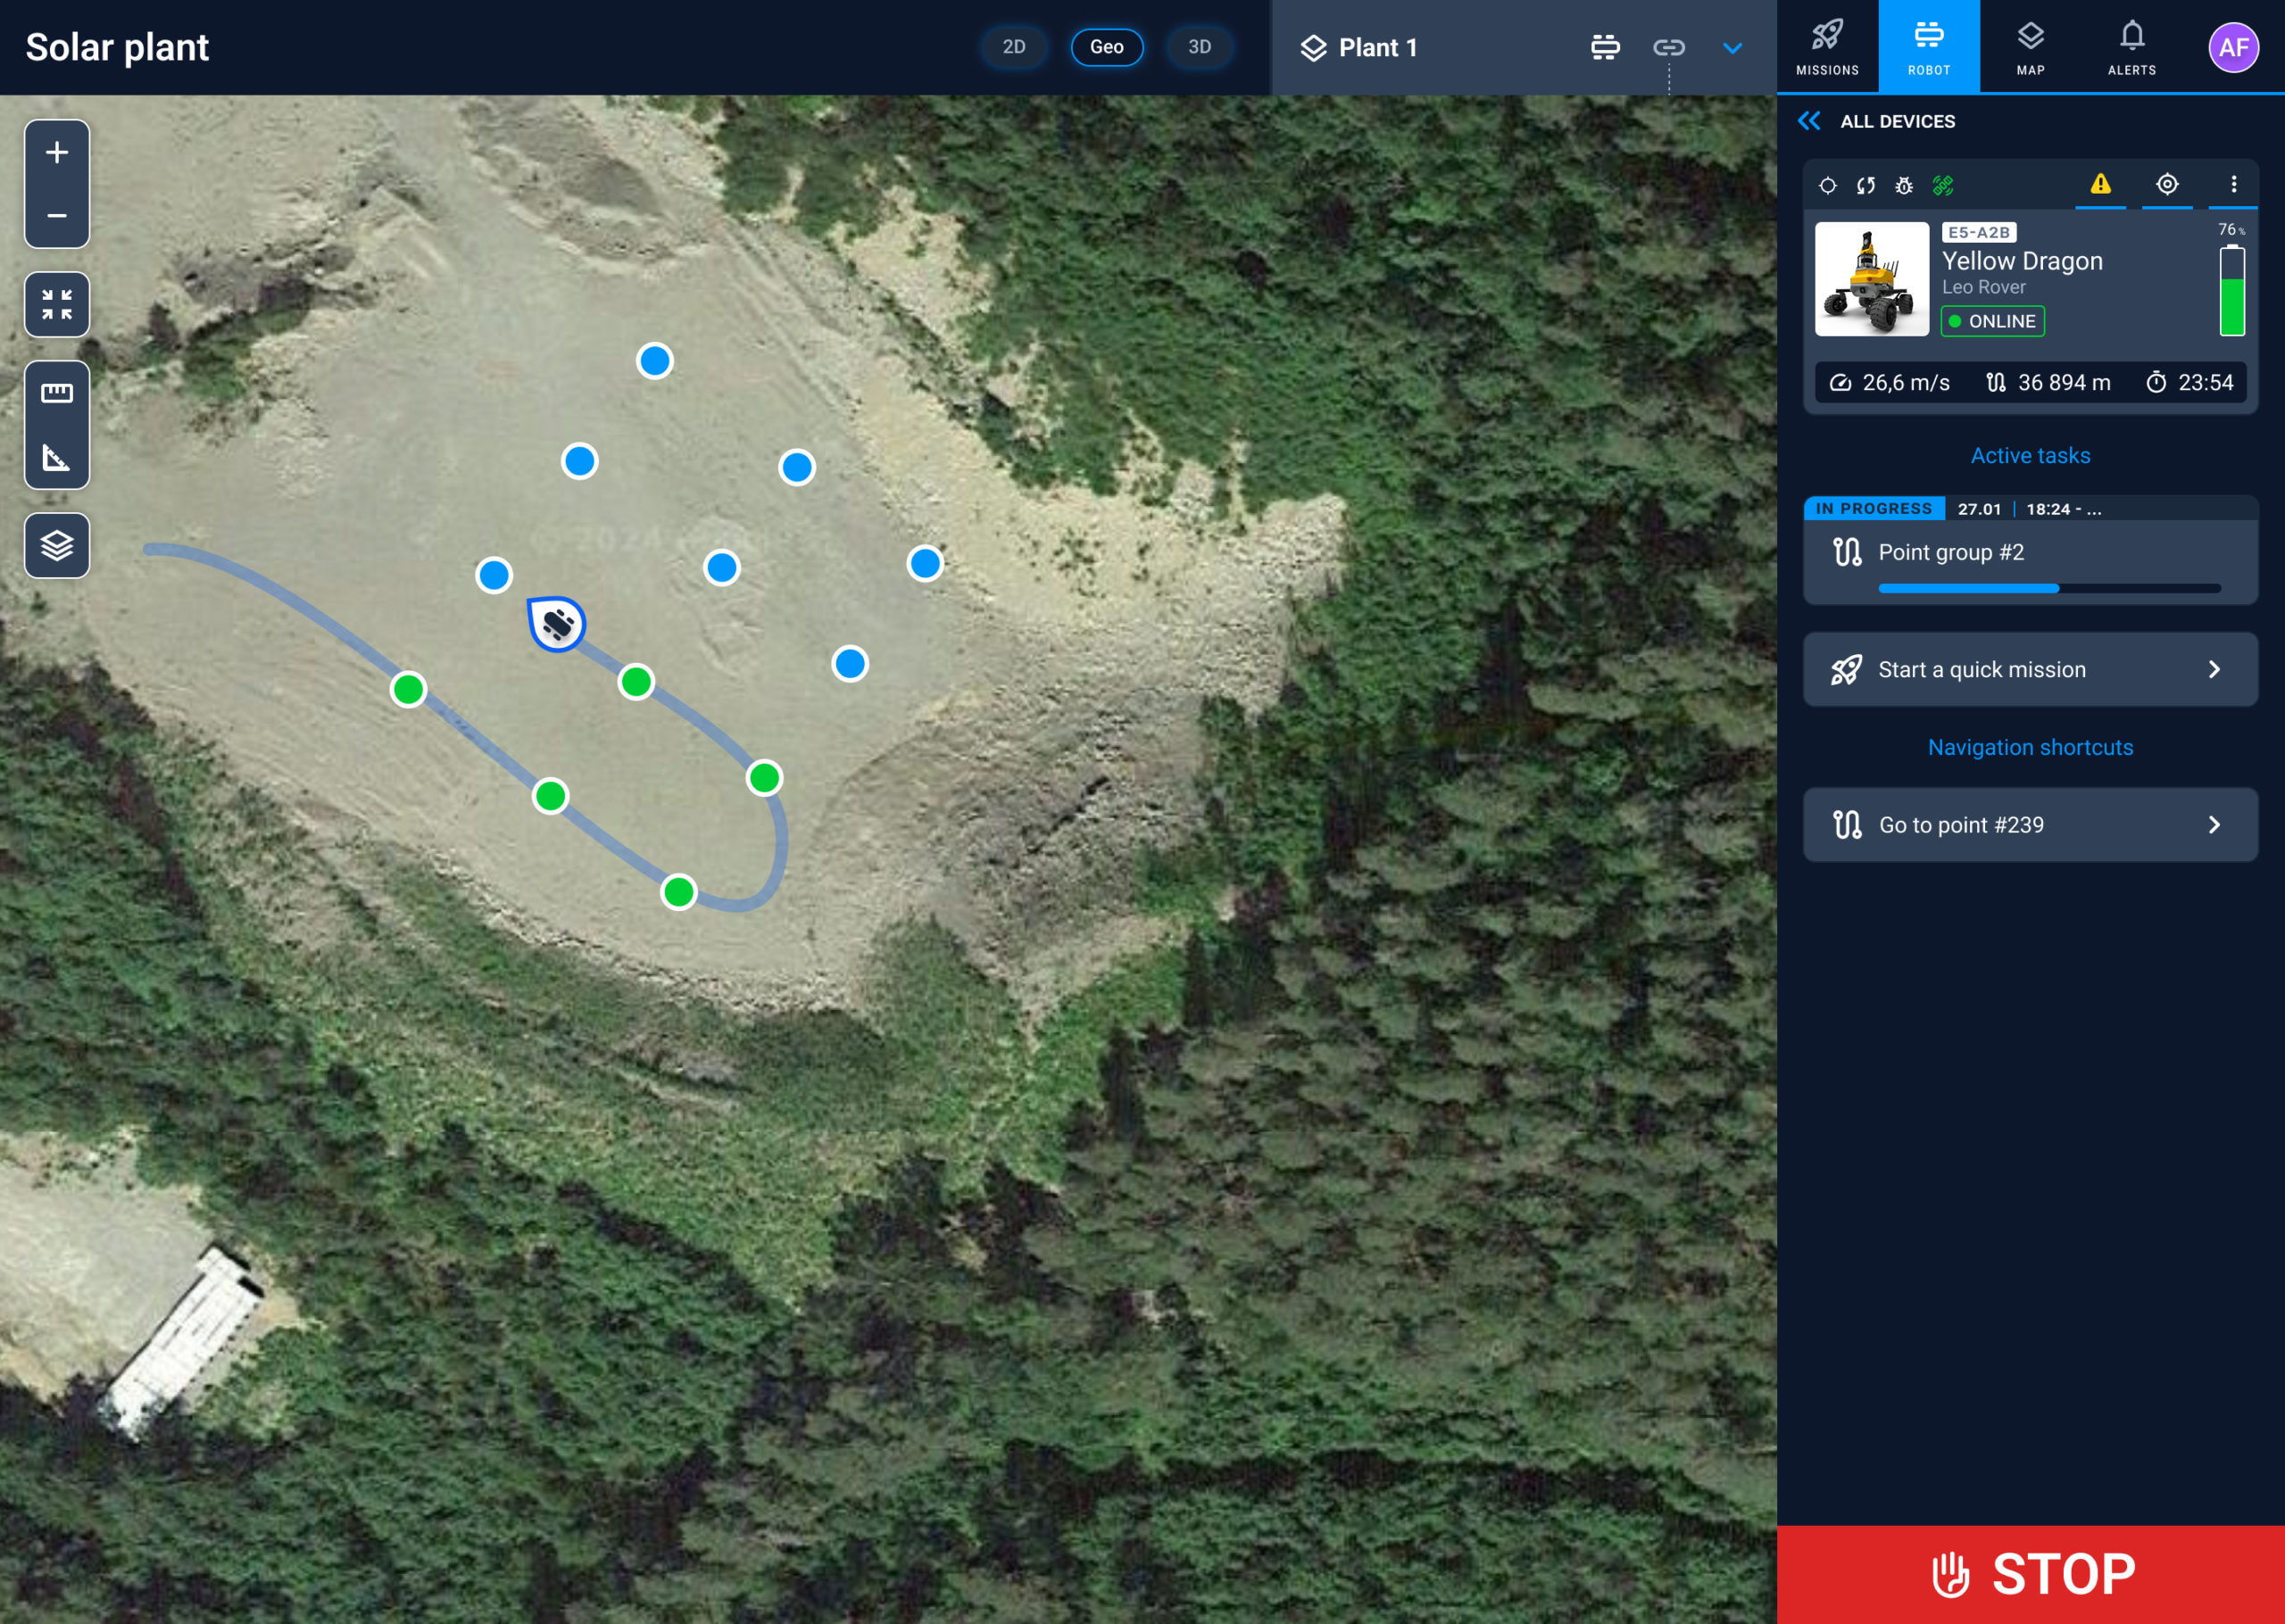Select the ruler distance measure tool
This screenshot has height=1624, width=2285.
point(57,393)
